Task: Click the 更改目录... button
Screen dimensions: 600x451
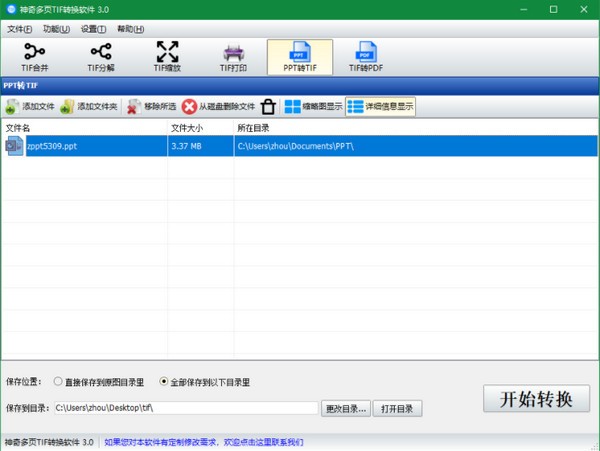Action: click(346, 408)
